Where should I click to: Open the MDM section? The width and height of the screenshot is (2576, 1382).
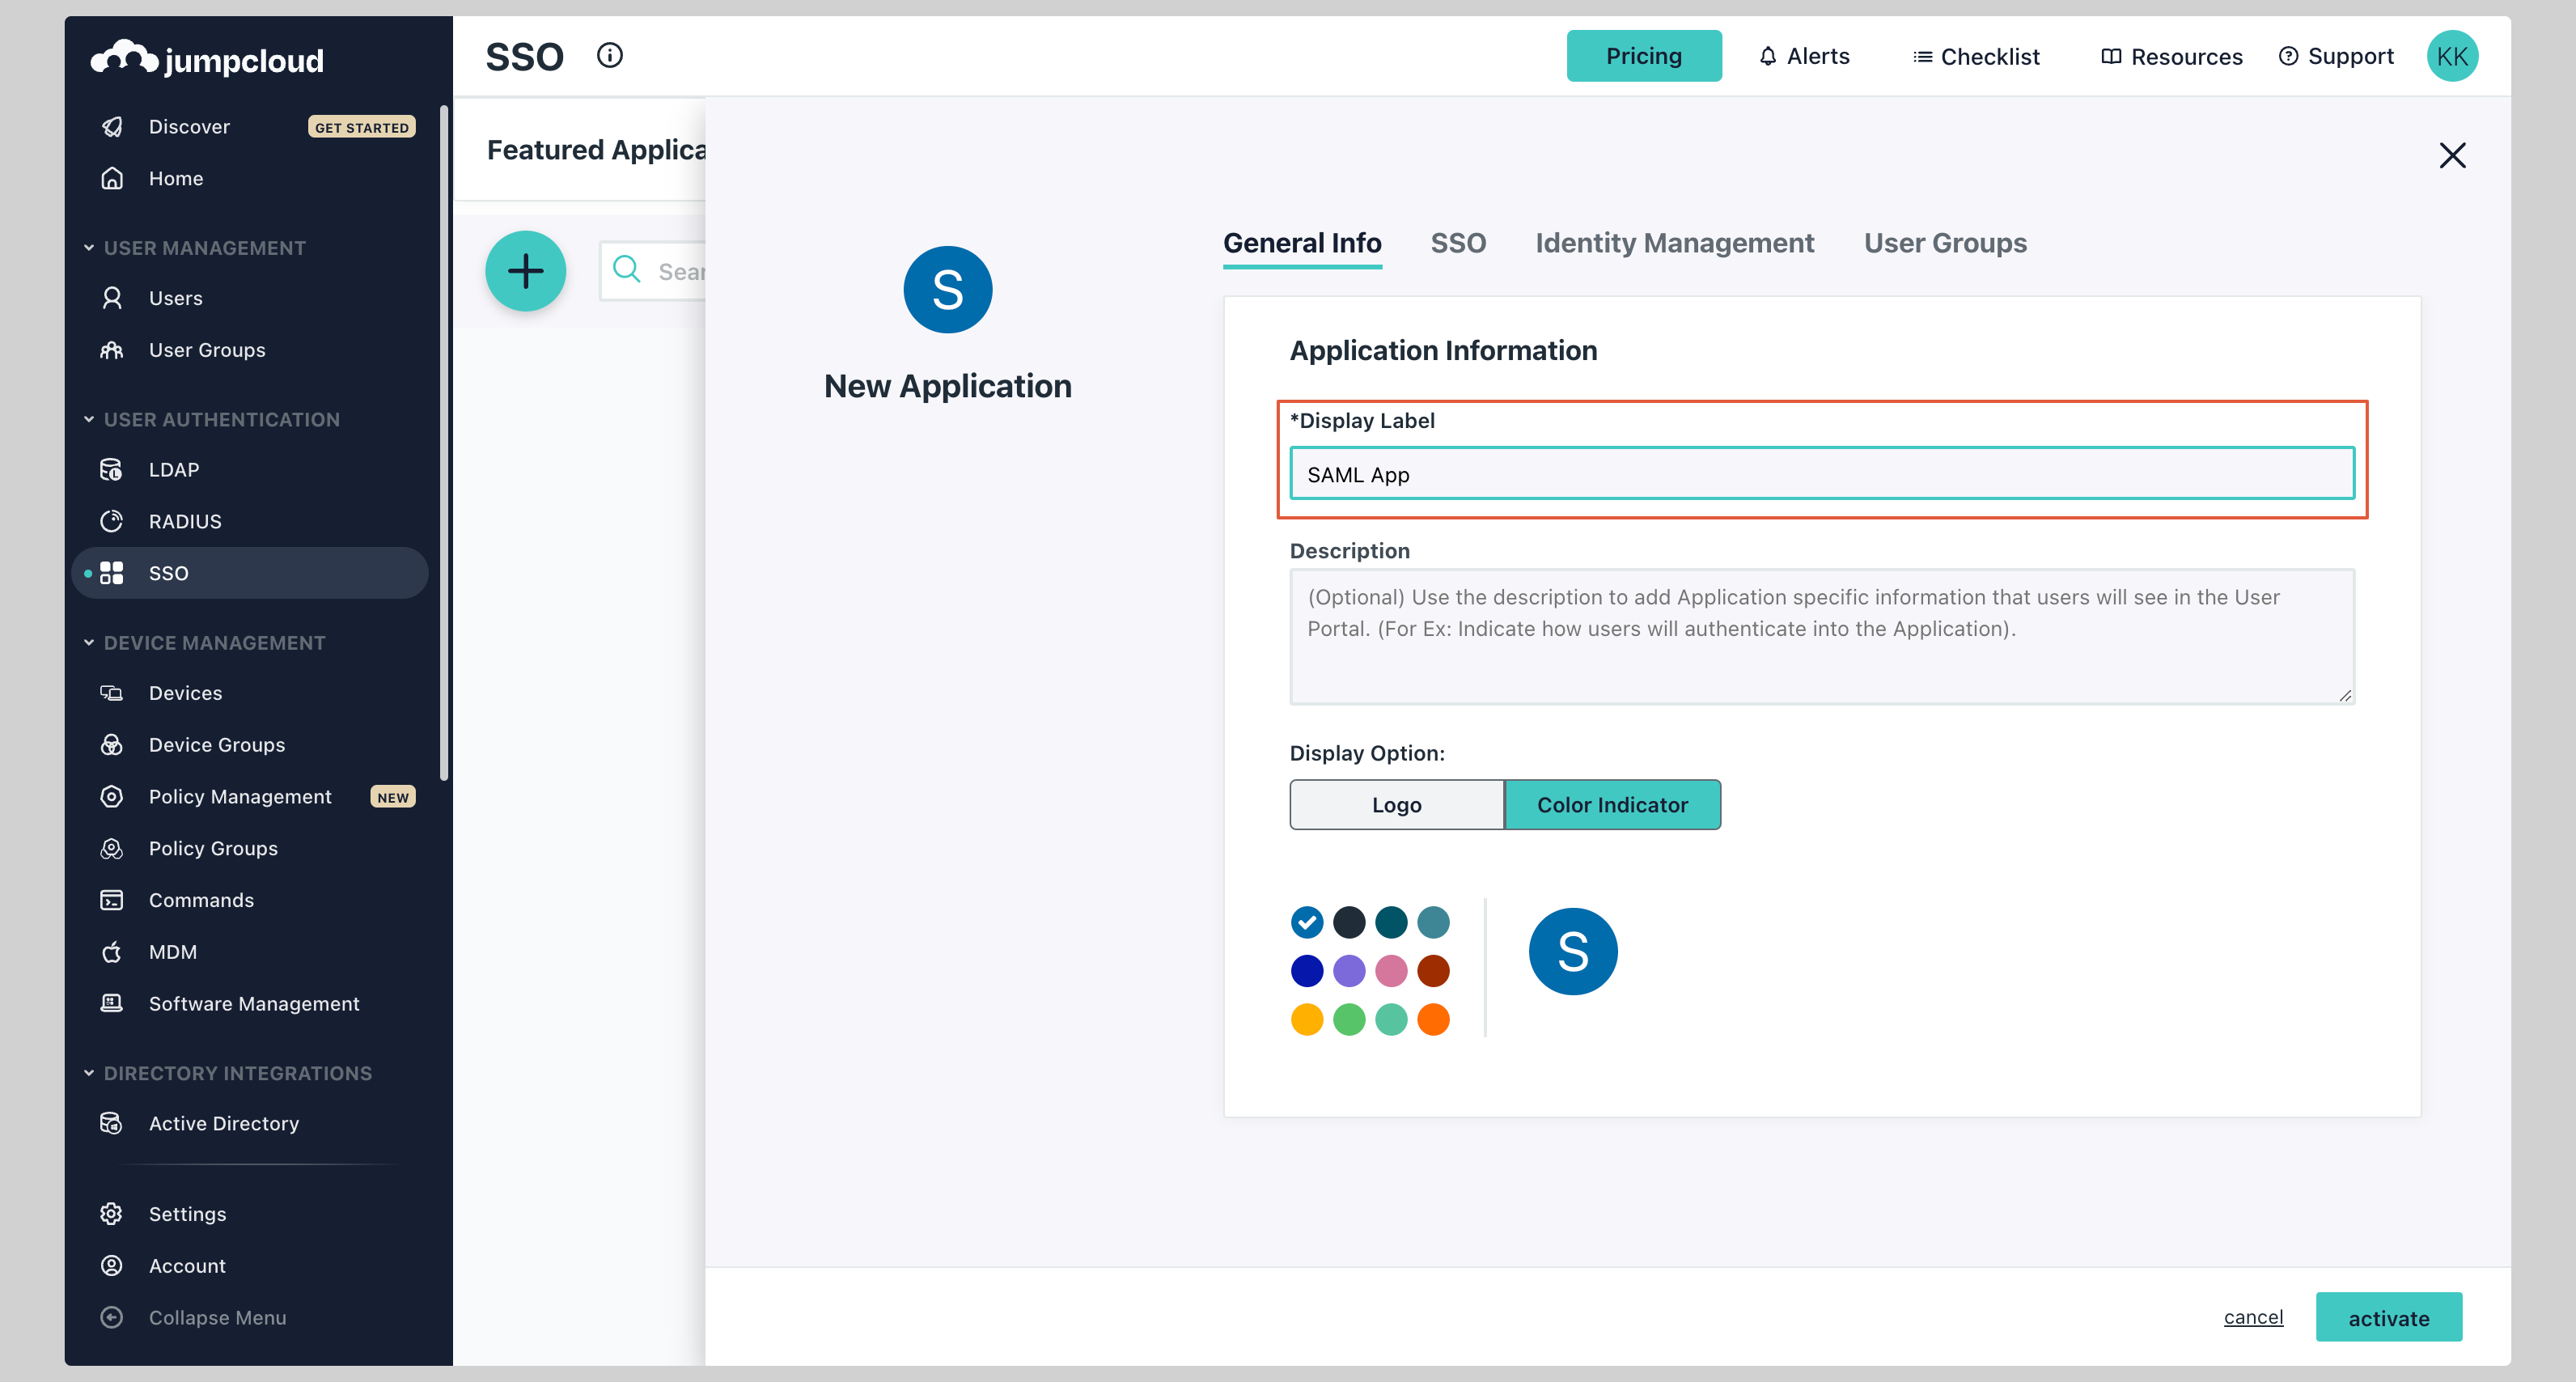[x=172, y=951]
